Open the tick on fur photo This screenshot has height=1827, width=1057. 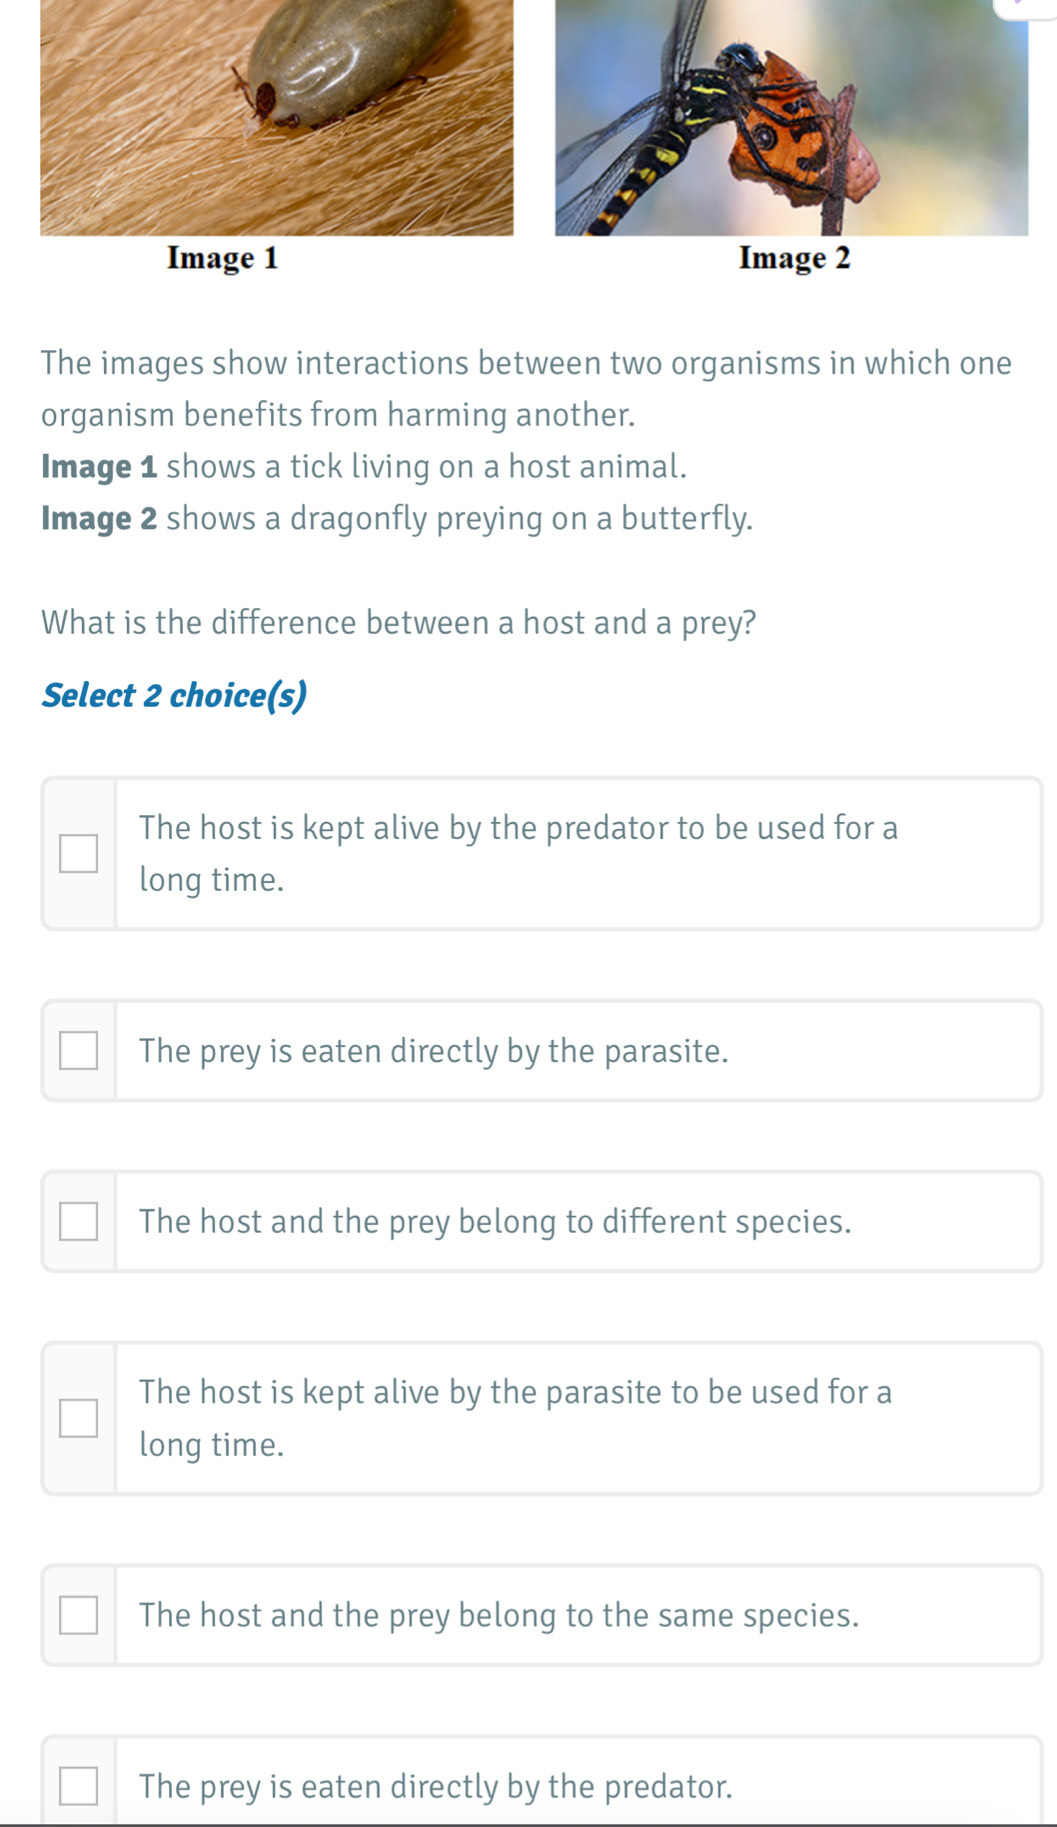click(x=276, y=117)
